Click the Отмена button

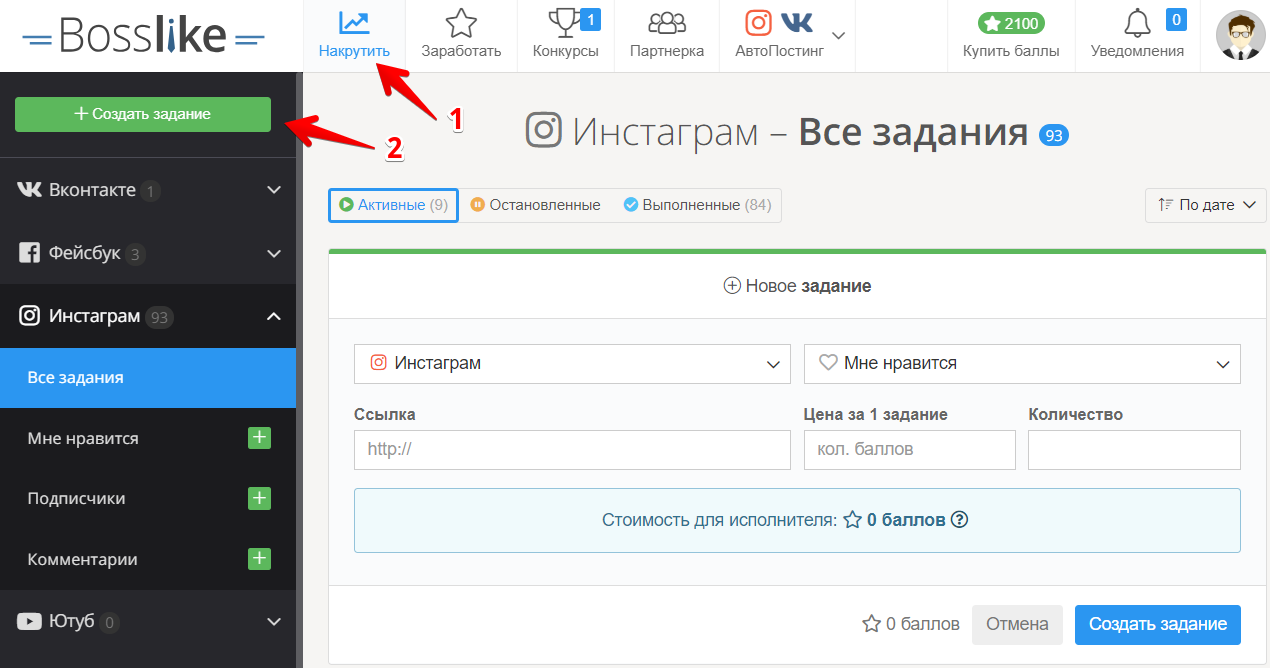tap(1017, 624)
